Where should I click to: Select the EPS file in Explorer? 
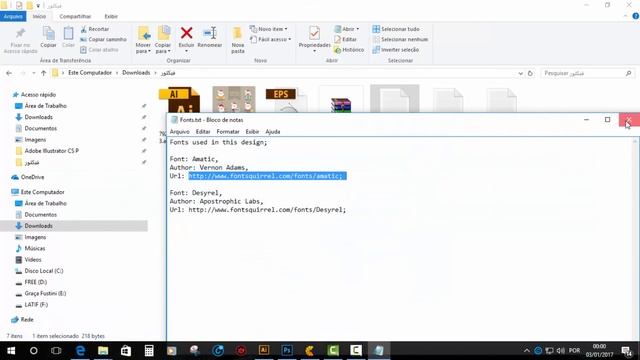tap(286, 100)
